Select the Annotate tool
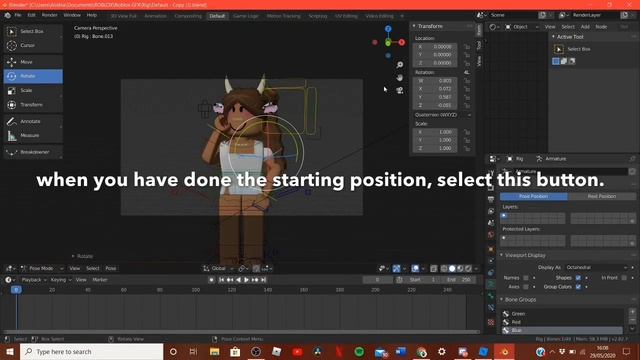This screenshot has width=640, height=360. coord(33,121)
